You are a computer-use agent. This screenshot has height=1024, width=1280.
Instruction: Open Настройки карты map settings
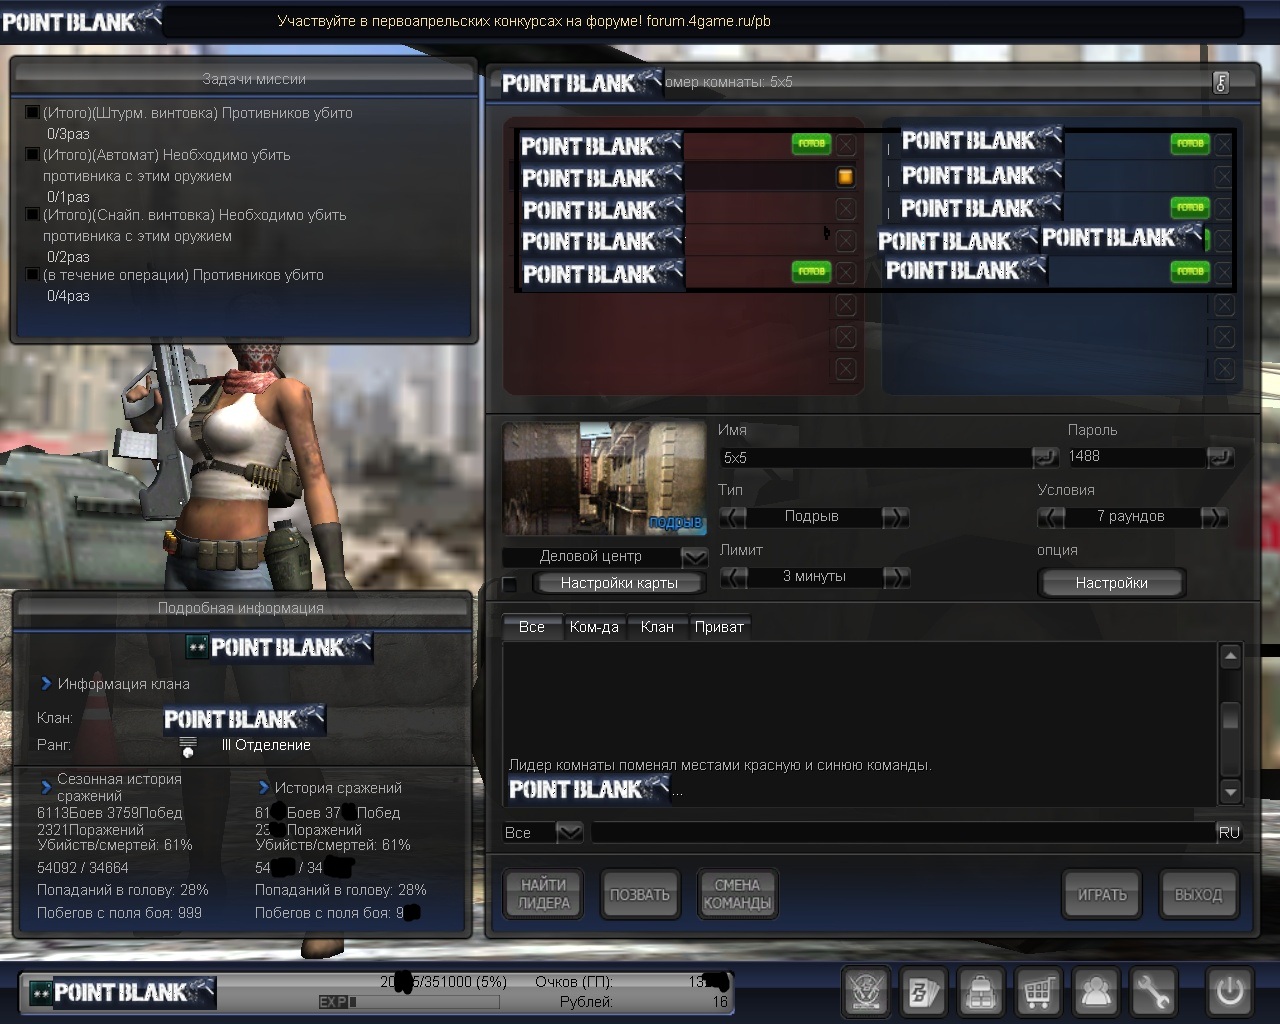pos(619,583)
